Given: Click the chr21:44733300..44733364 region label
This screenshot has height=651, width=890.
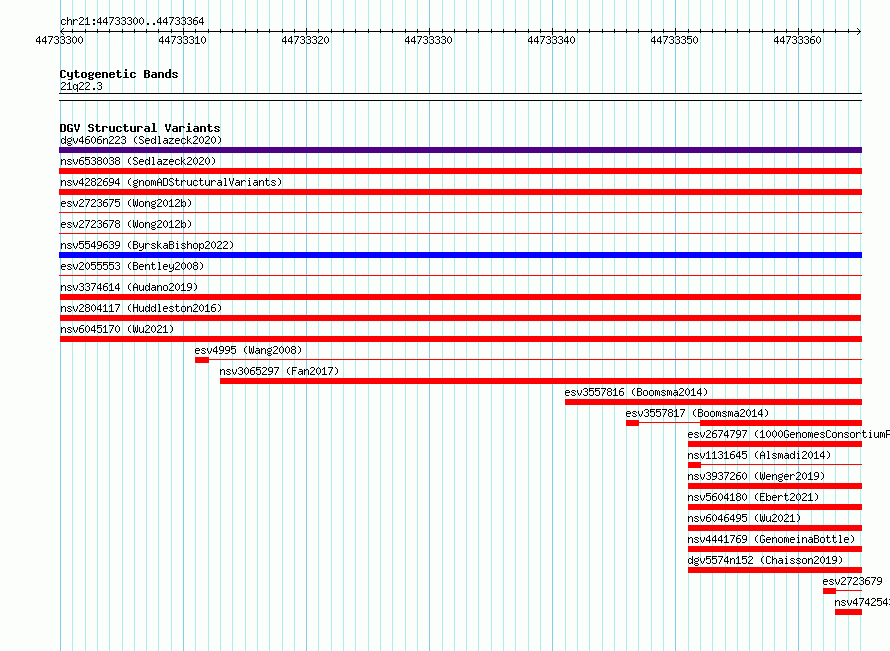Looking at the screenshot, I should pos(132,21).
